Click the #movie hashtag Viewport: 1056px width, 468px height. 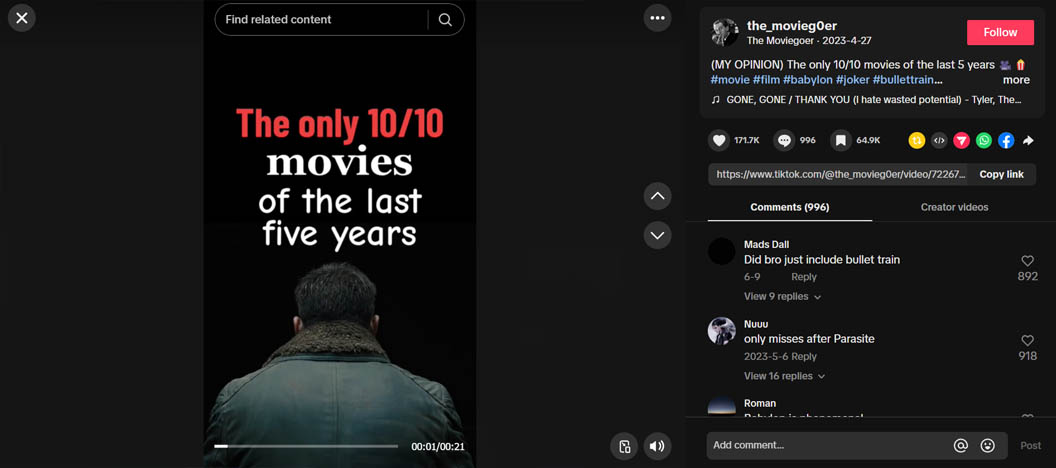[729, 80]
